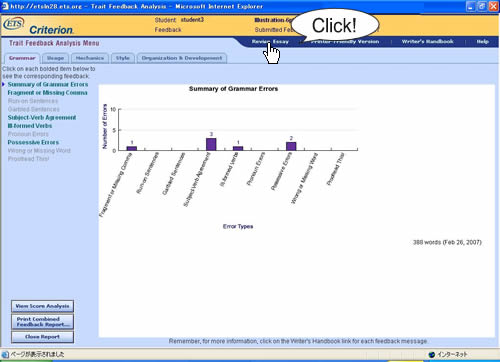Show Fragment or Missing Comma feedback
Screen dimensions: 500x362
tap(47, 93)
